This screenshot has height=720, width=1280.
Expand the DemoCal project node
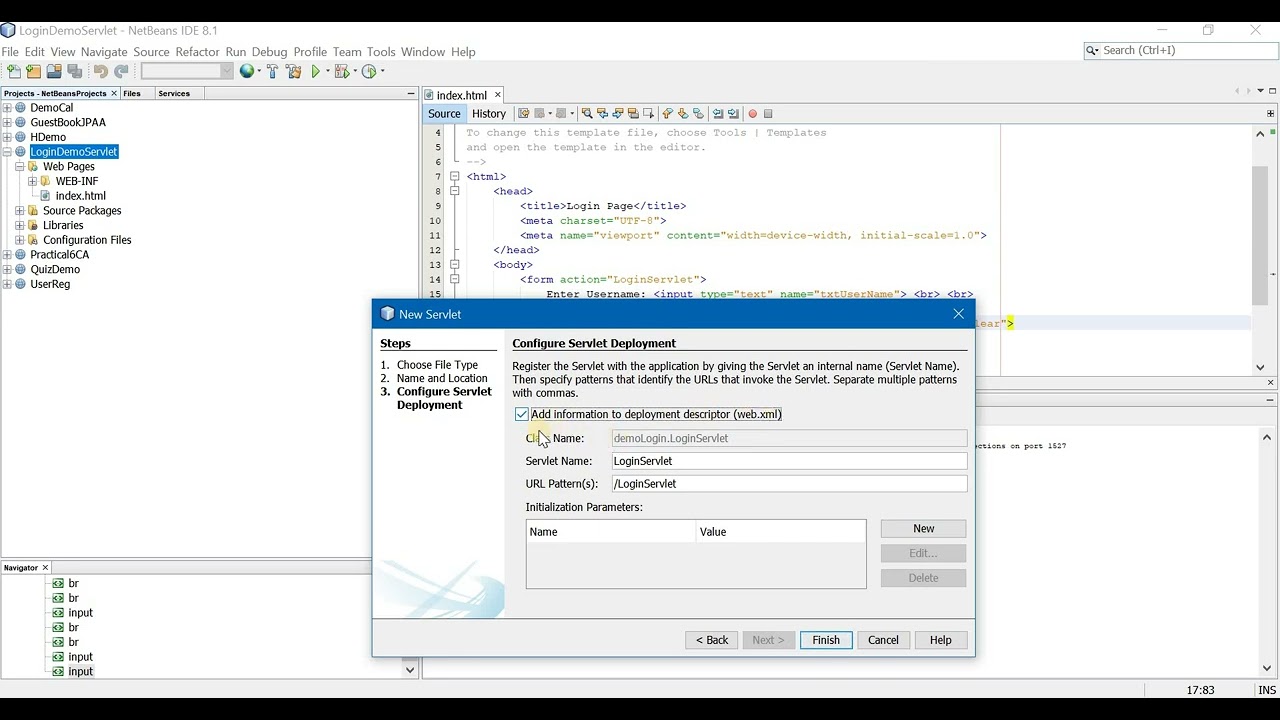click(7, 108)
